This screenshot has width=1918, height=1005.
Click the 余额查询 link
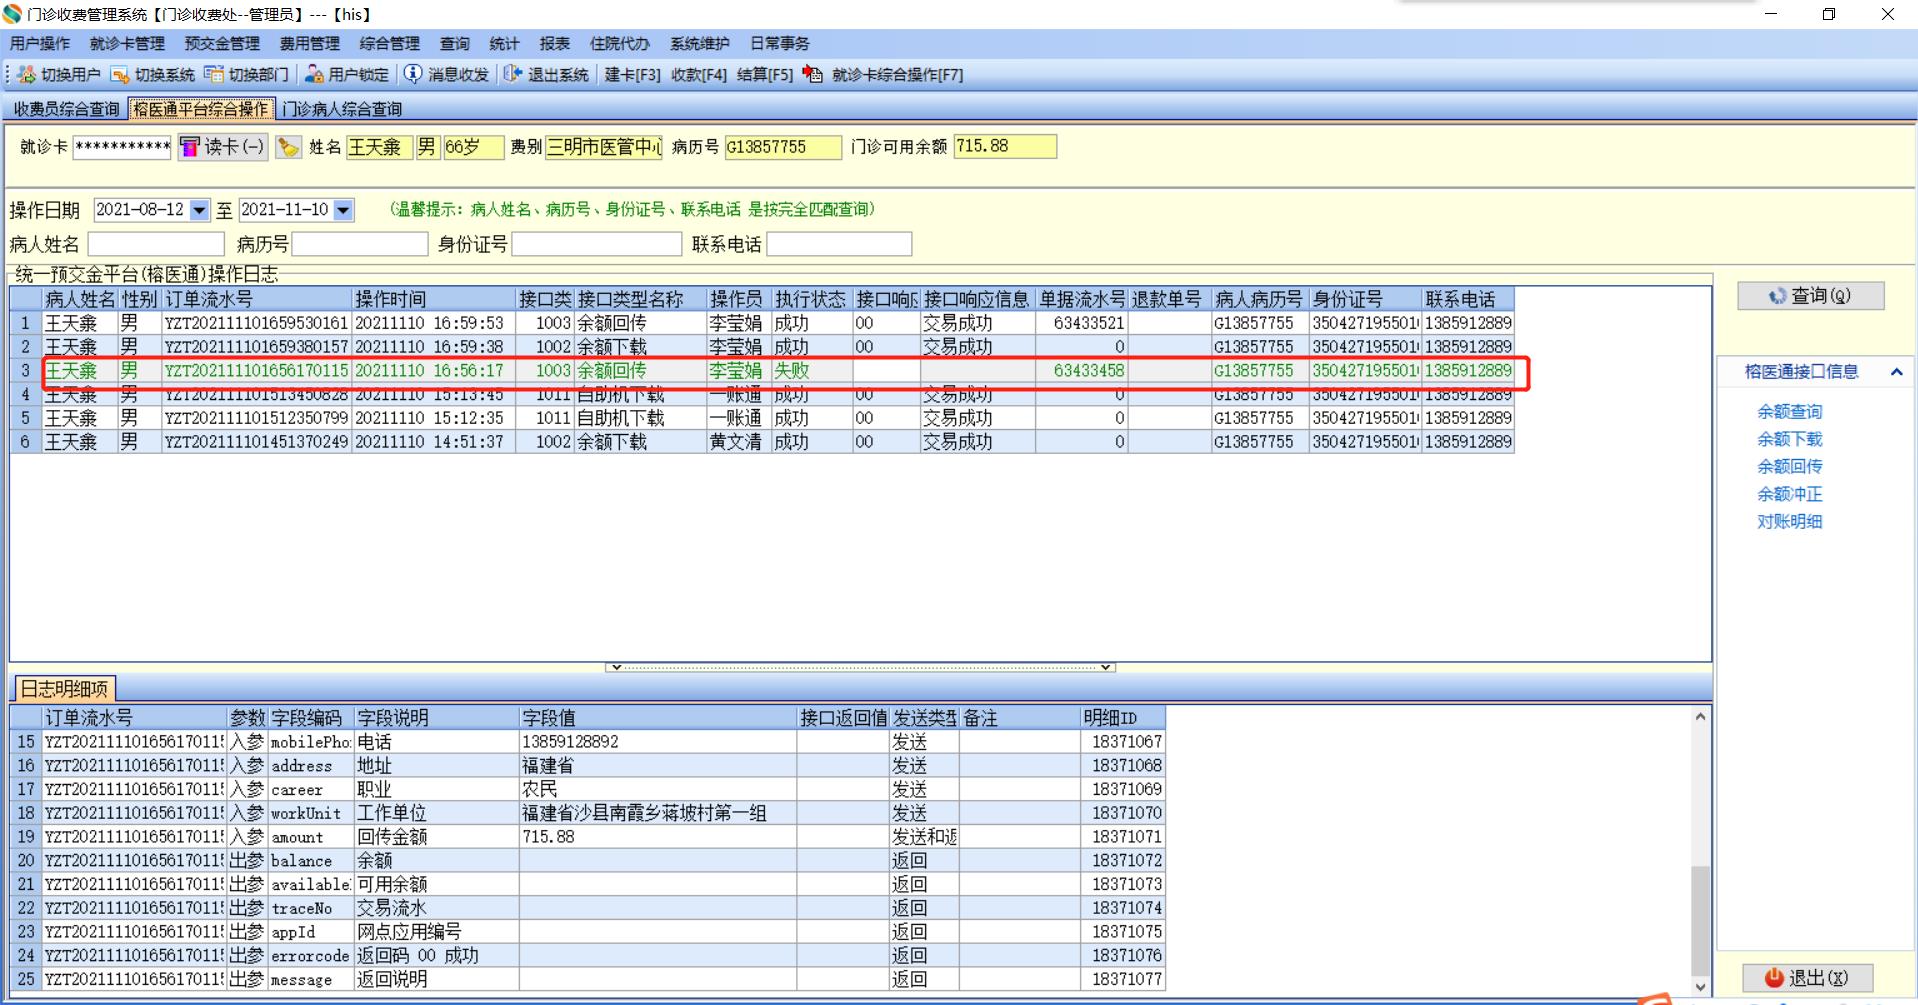pyautogui.click(x=1789, y=412)
